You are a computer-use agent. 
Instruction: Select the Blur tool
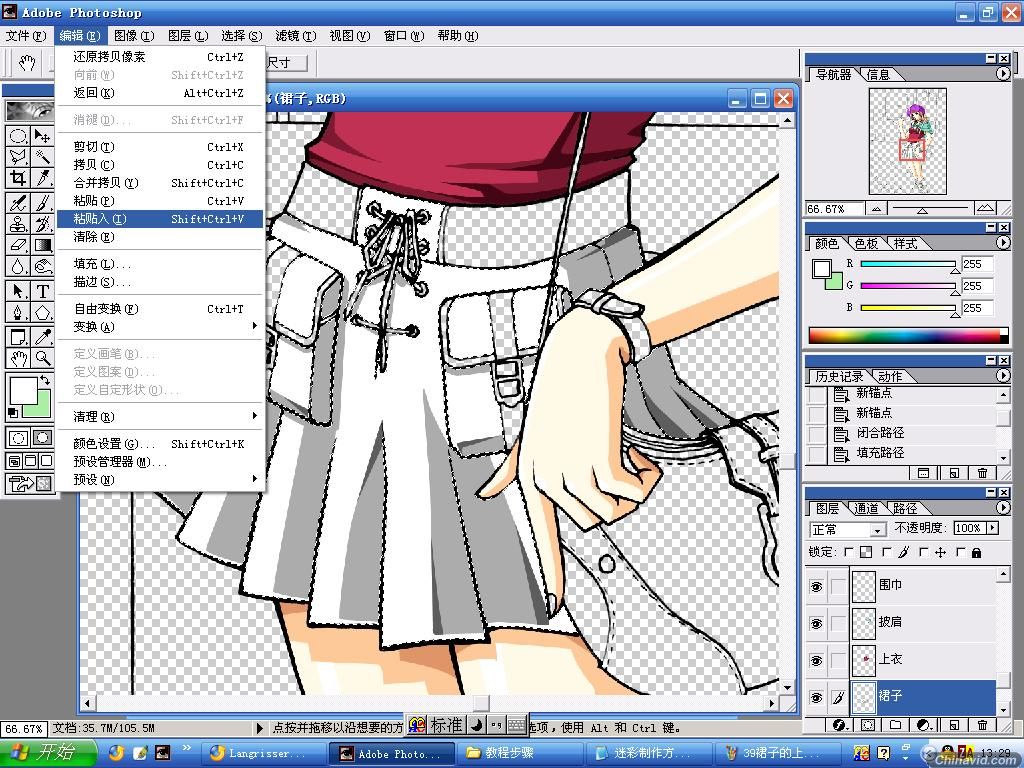tap(18, 266)
